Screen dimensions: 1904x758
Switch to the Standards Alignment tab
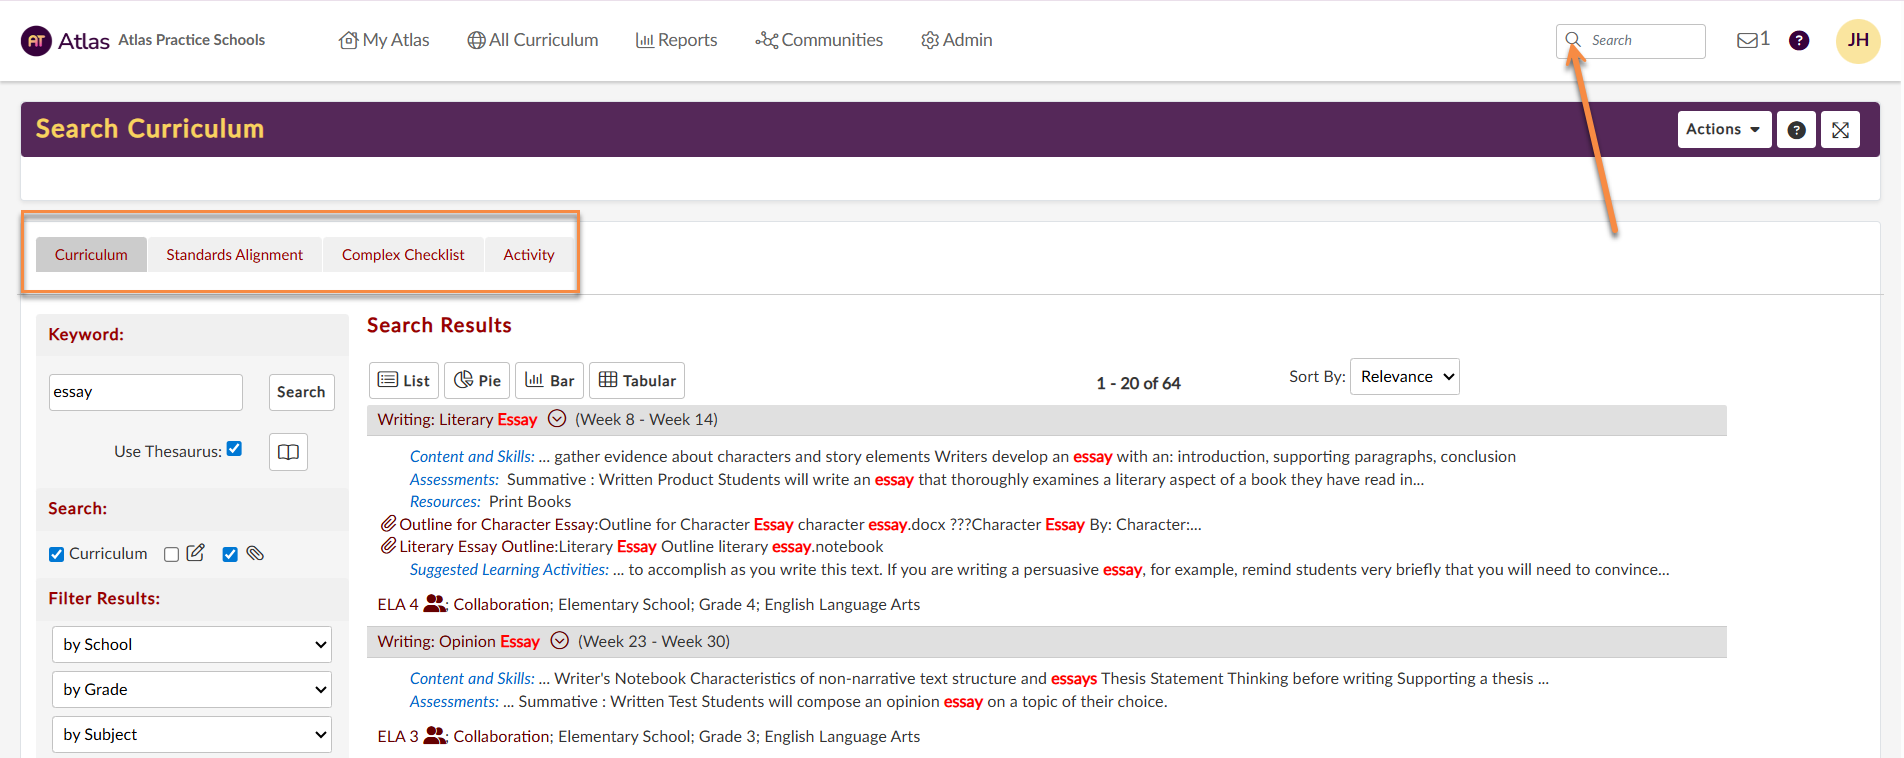(x=234, y=255)
